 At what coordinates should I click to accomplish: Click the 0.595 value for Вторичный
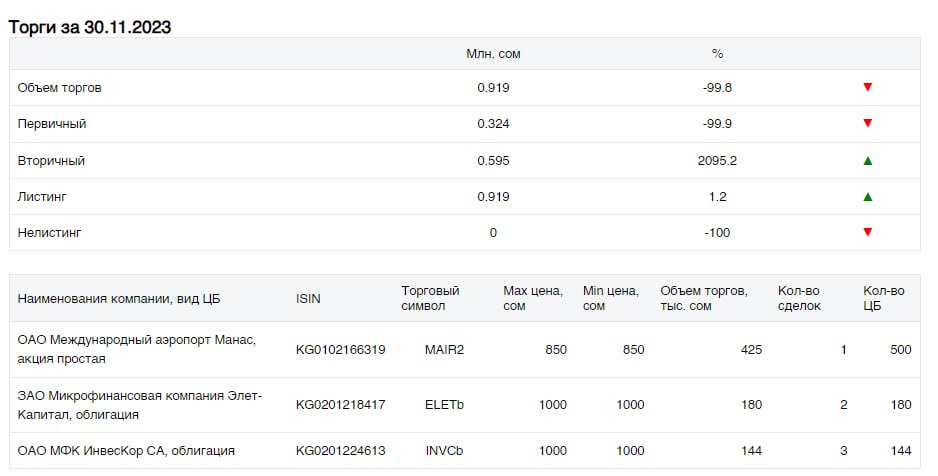[493, 161]
